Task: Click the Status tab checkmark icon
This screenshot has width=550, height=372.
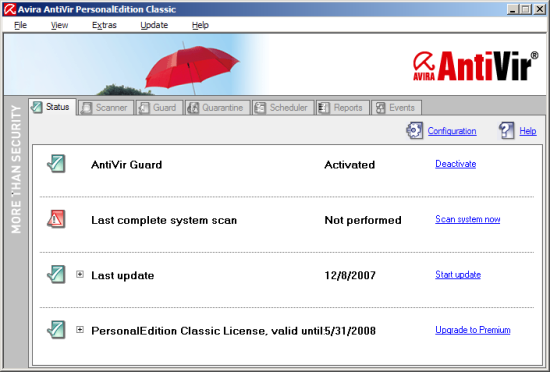Action: pyautogui.click(x=36, y=107)
